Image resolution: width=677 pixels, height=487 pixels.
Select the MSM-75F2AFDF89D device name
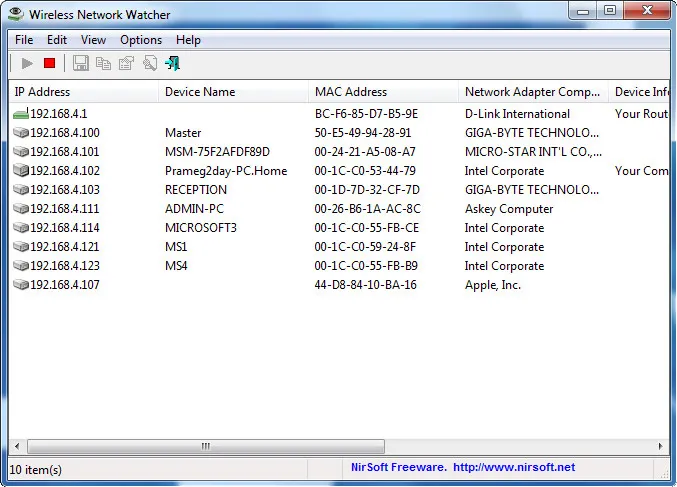tap(217, 152)
